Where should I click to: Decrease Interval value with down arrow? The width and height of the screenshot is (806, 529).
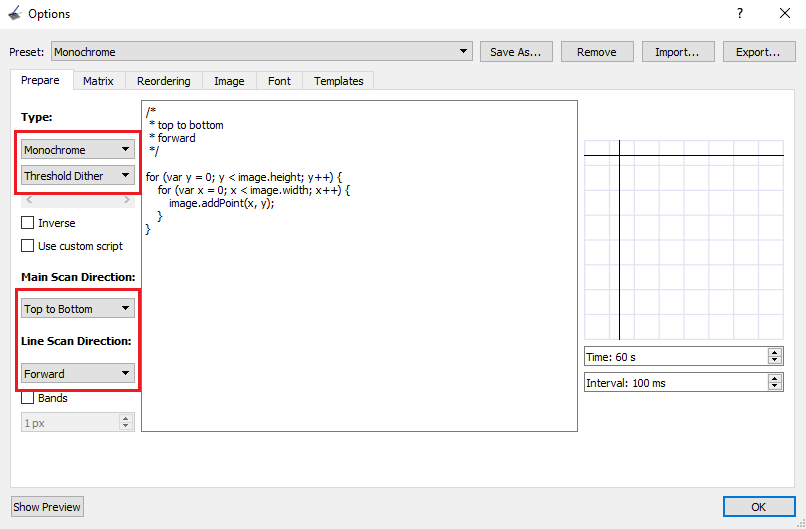[774, 386]
